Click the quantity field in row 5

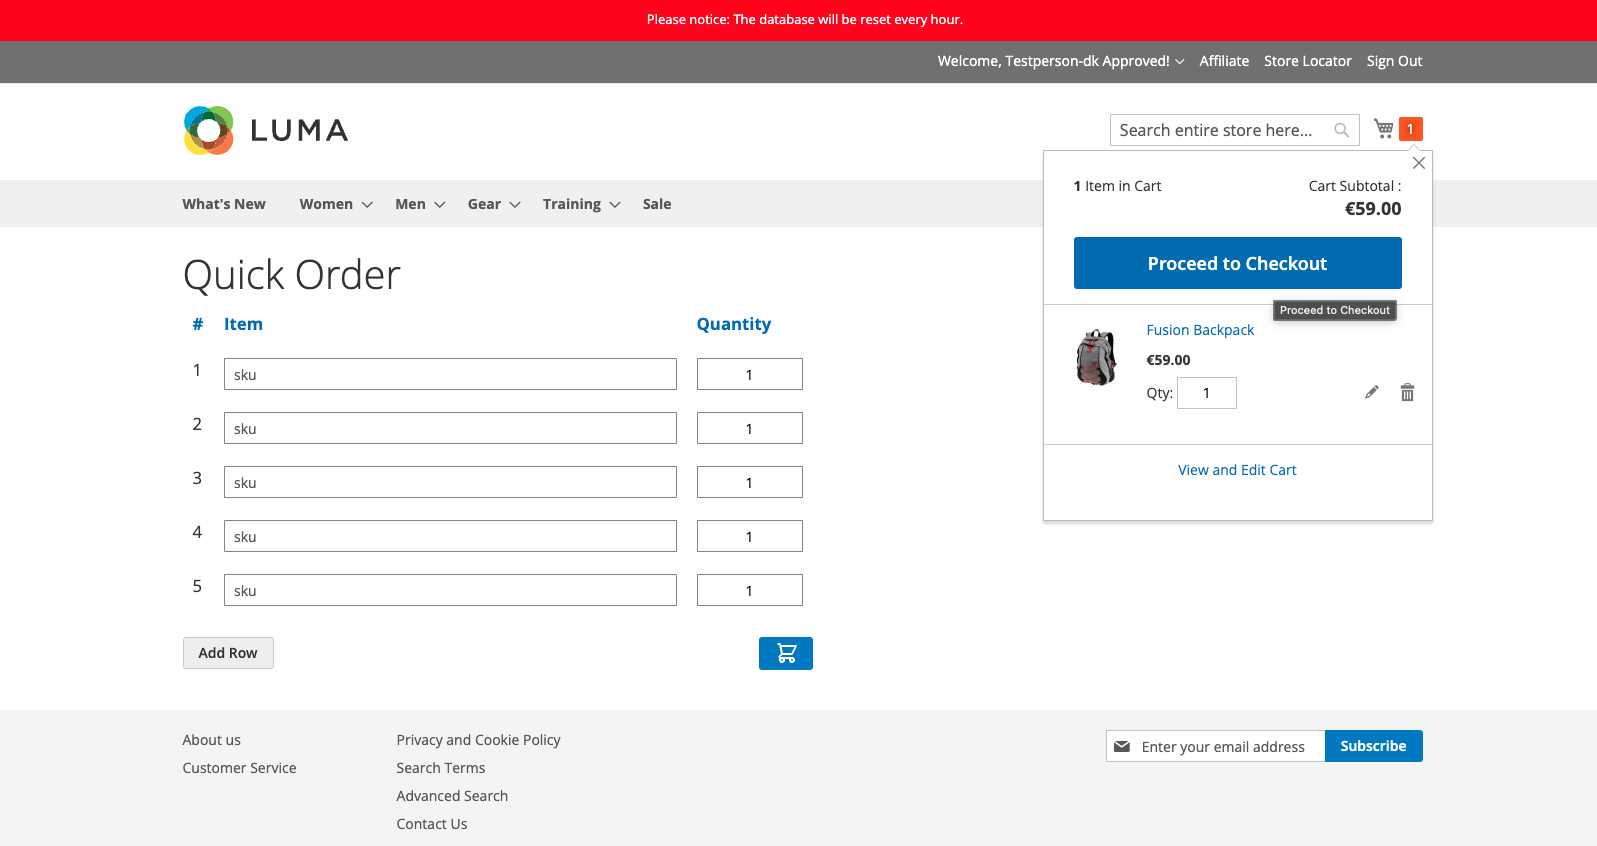750,590
